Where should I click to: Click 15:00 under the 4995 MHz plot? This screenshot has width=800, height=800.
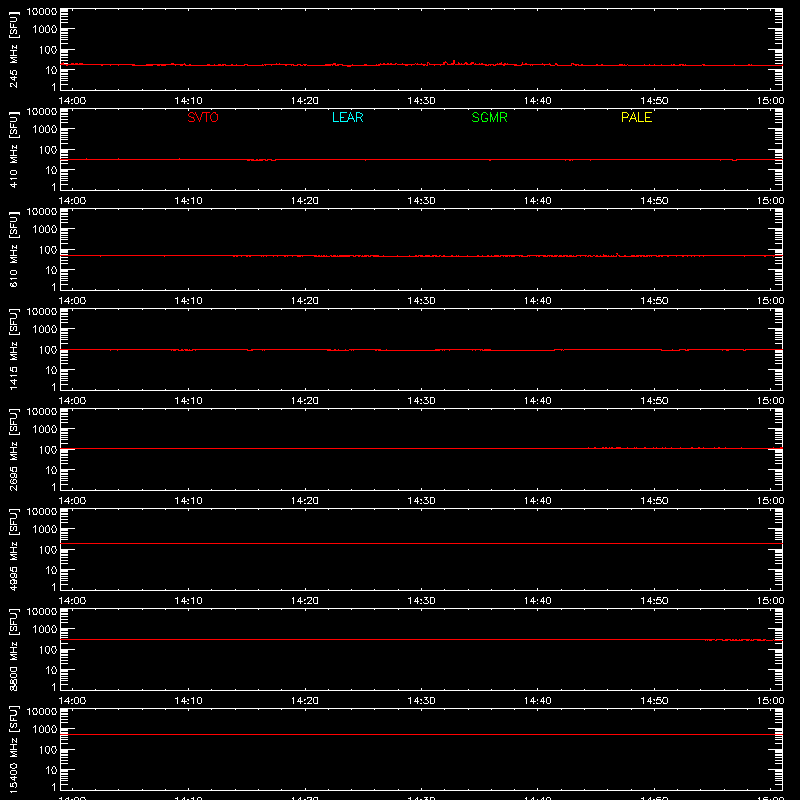pos(770,601)
